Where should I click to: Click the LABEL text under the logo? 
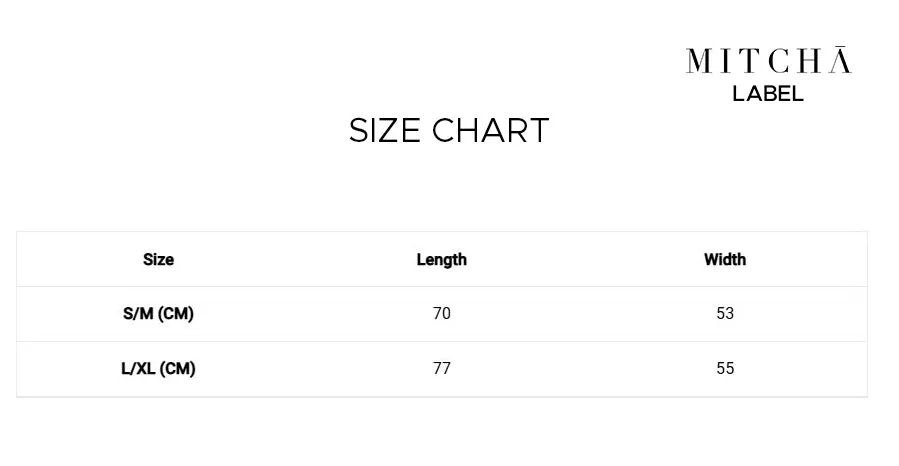[x=768, y=93]
